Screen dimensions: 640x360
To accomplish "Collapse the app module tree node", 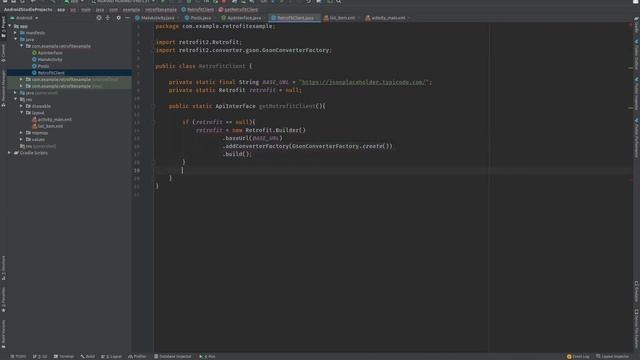I will pyautogui.click(x=10, y=26).
